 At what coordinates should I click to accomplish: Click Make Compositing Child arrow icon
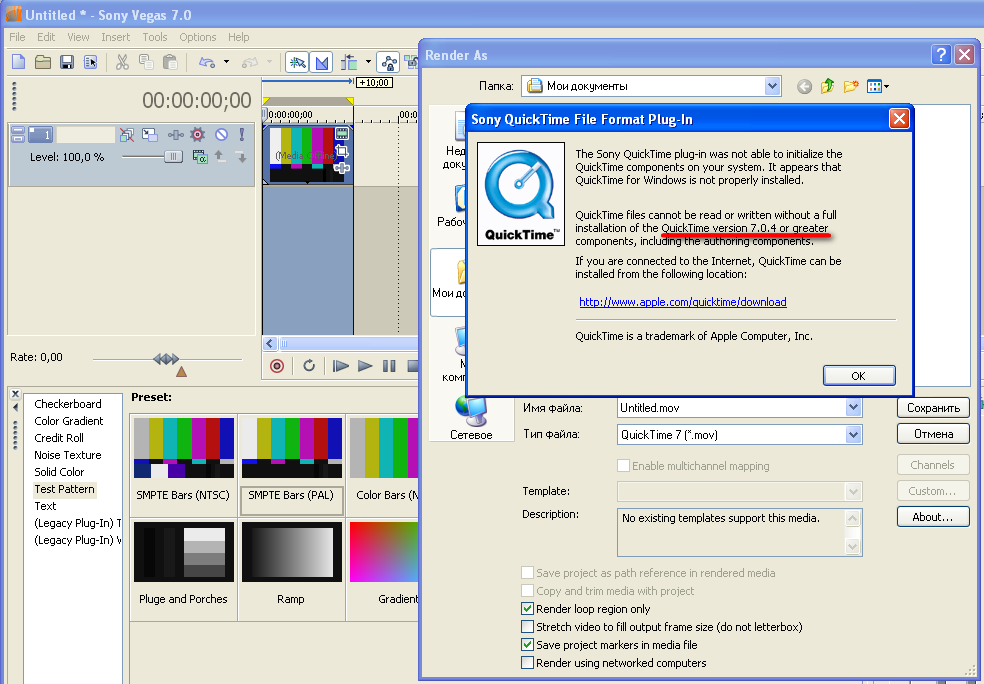(242, 157)
